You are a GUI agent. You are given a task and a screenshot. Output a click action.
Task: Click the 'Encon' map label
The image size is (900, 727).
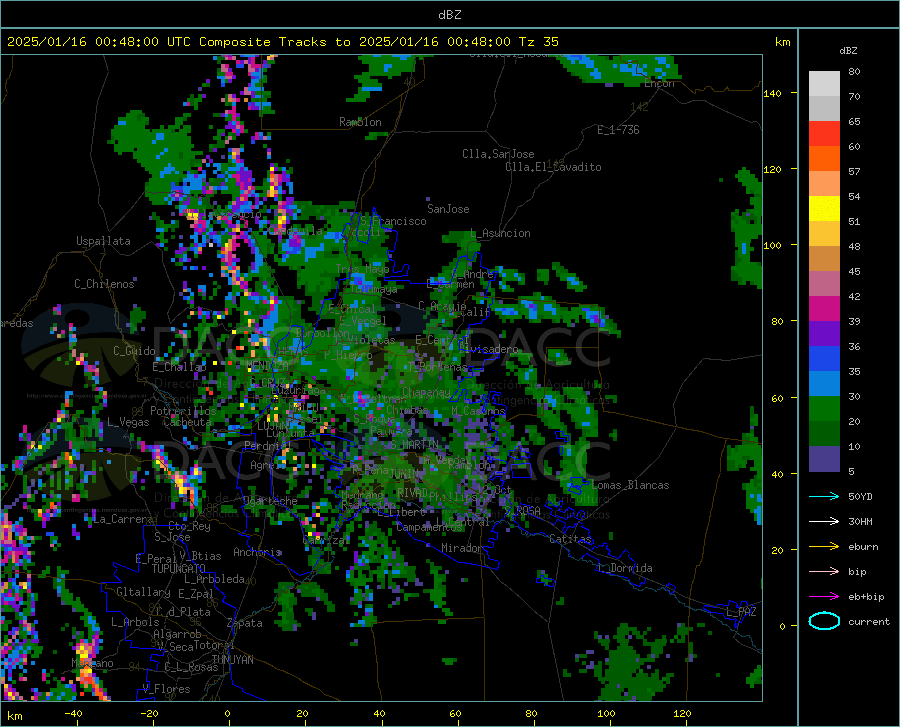[x=659, y=83]
